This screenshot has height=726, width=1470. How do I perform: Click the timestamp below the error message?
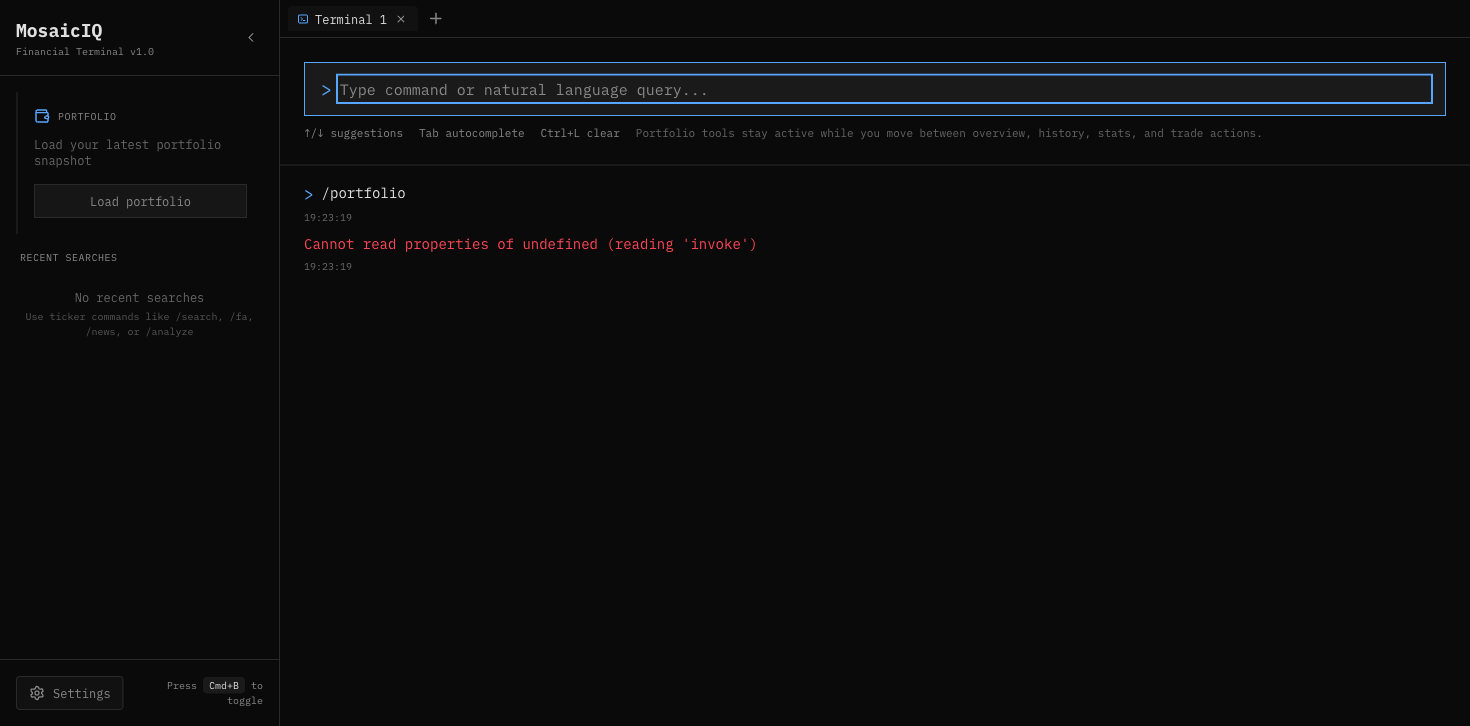[328, 267]
